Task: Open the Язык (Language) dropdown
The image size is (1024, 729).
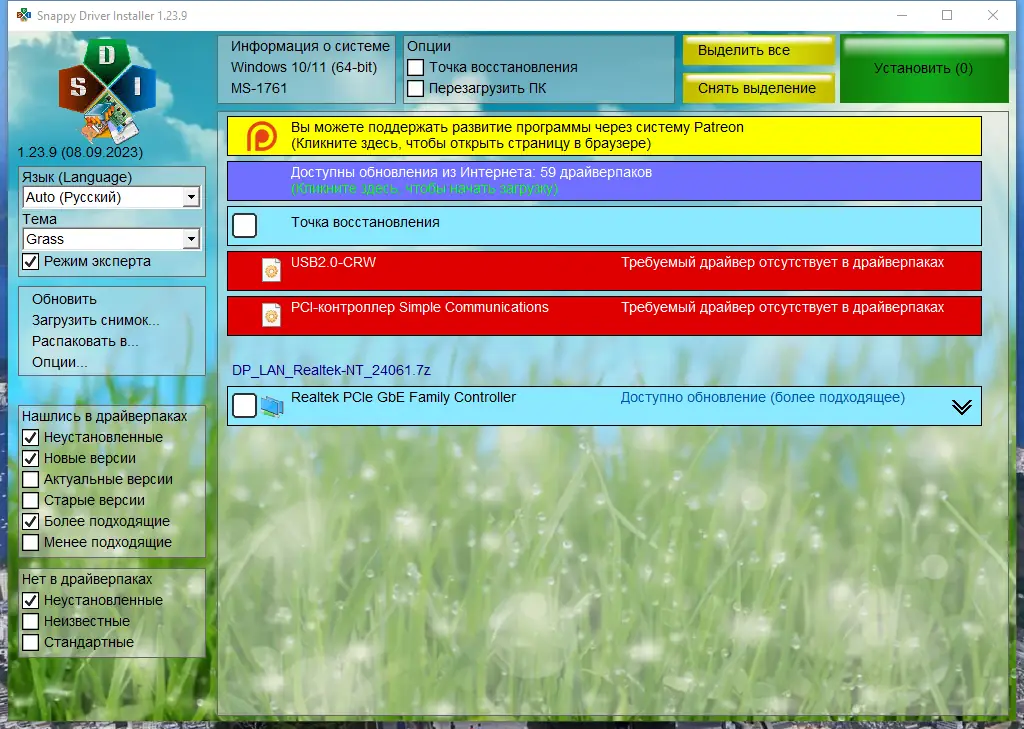Action: point(111,197)
